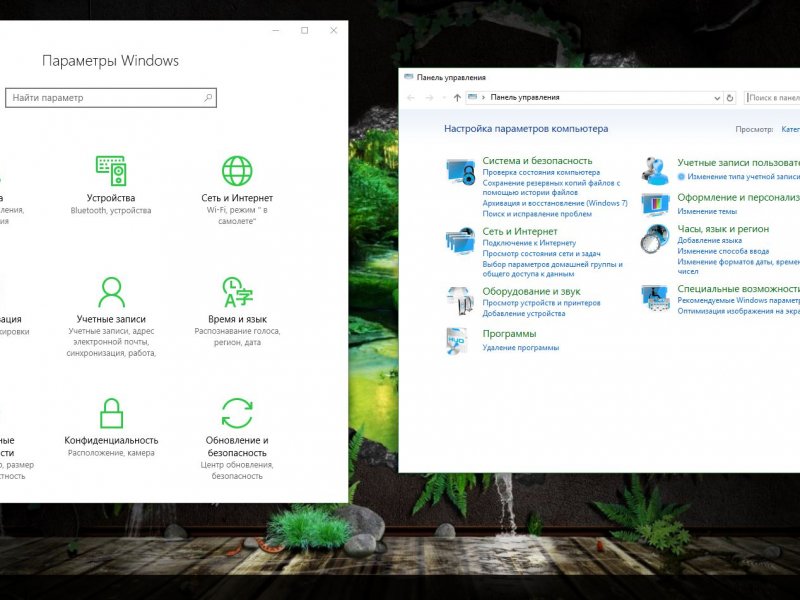Open the Система и безопасность heading link

(537, 161)
